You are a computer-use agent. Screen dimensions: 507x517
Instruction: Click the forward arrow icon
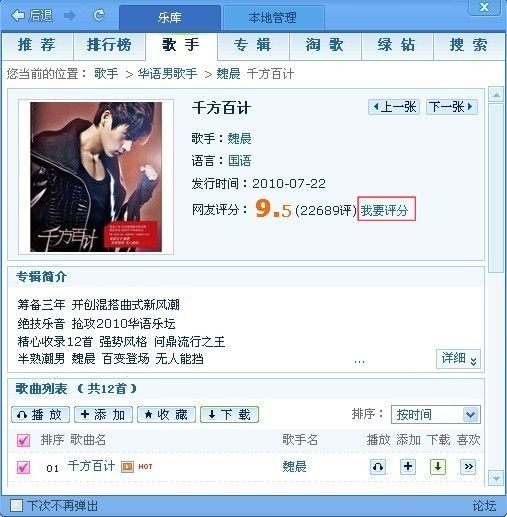[70, 15]
